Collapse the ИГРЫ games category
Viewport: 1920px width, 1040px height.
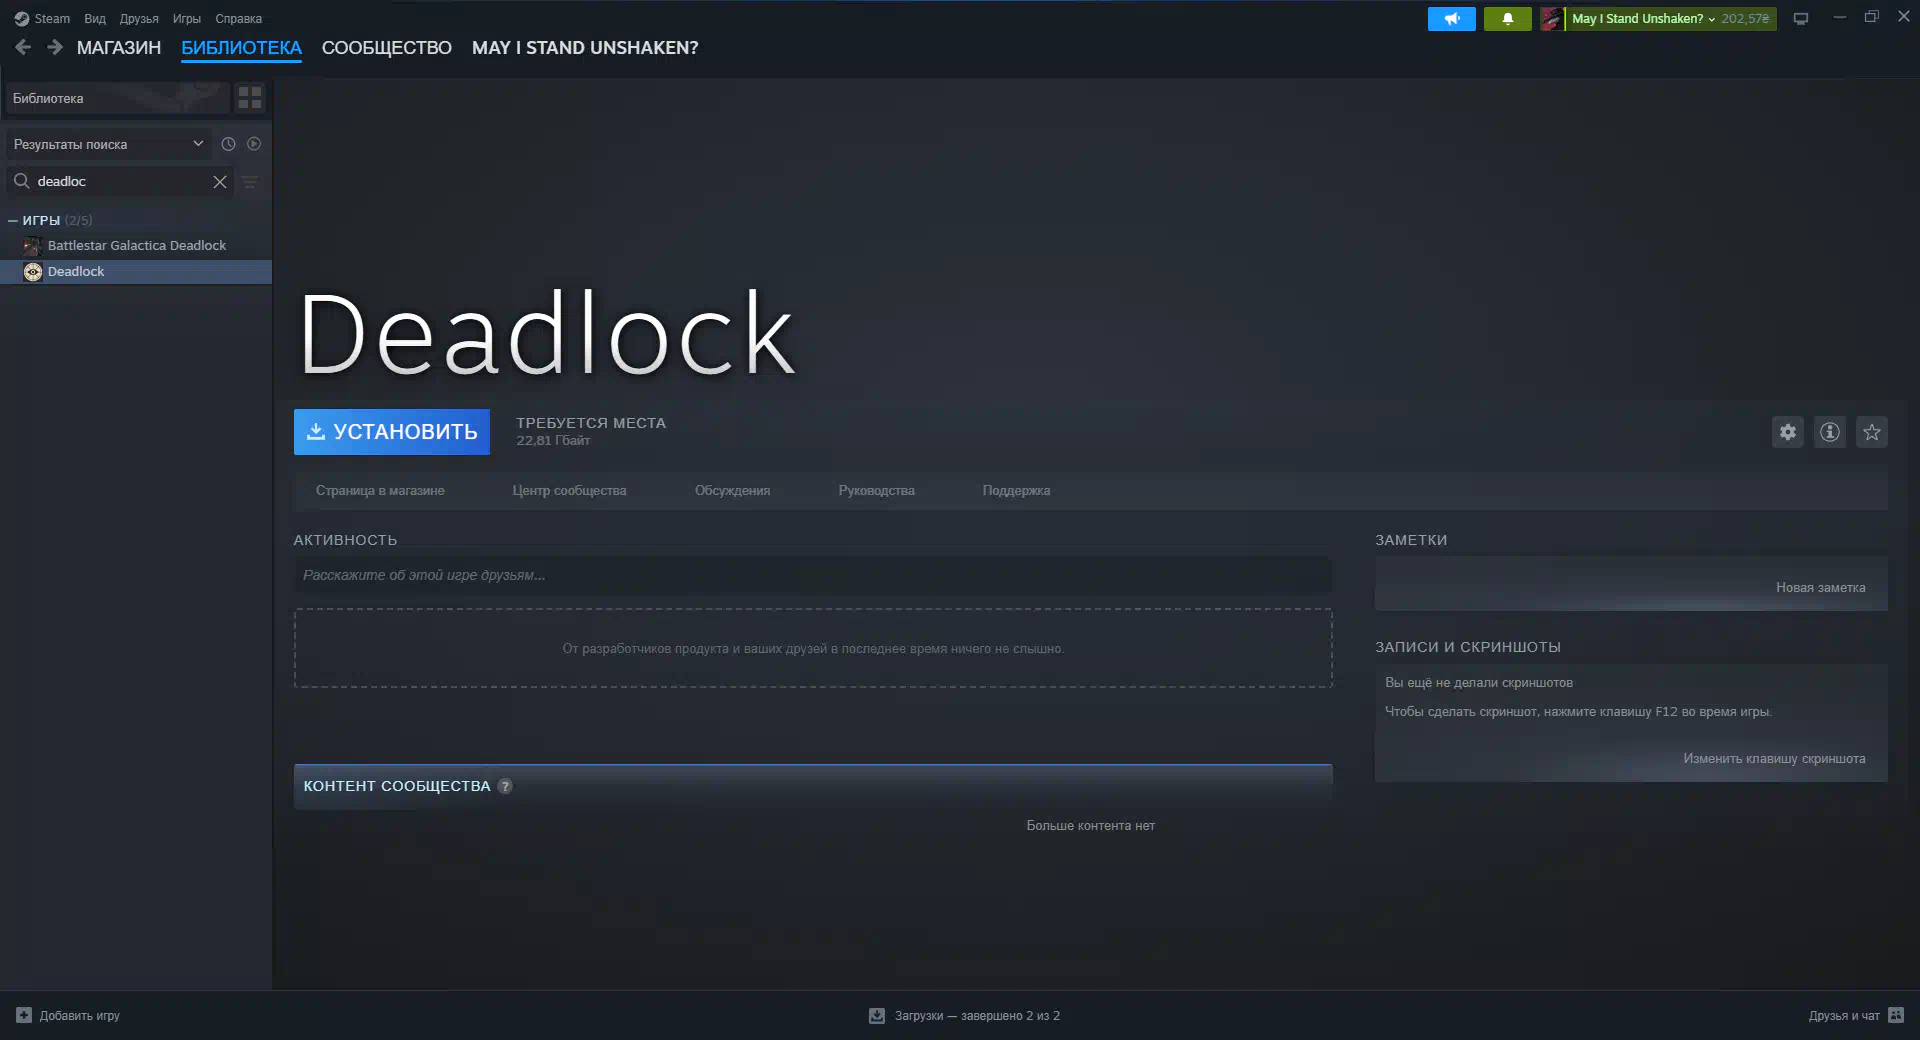point(13,220)
